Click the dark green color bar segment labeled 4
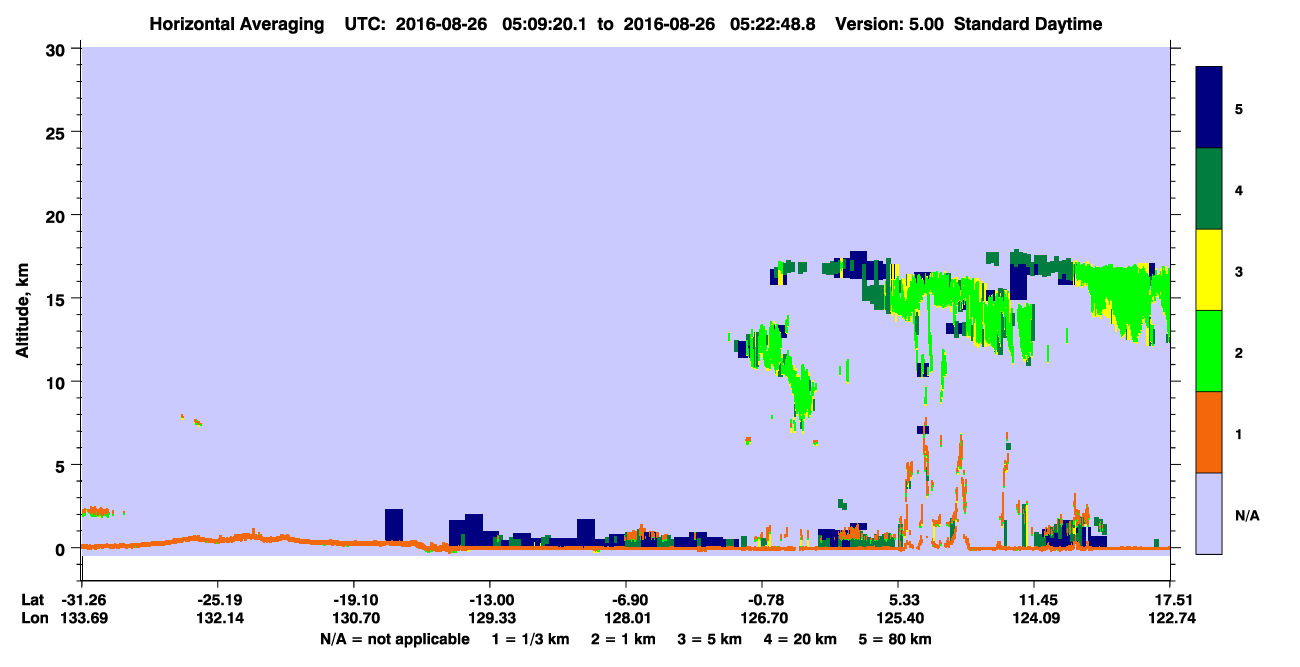The image size is (1300, 667). (x=1209, y=189)
